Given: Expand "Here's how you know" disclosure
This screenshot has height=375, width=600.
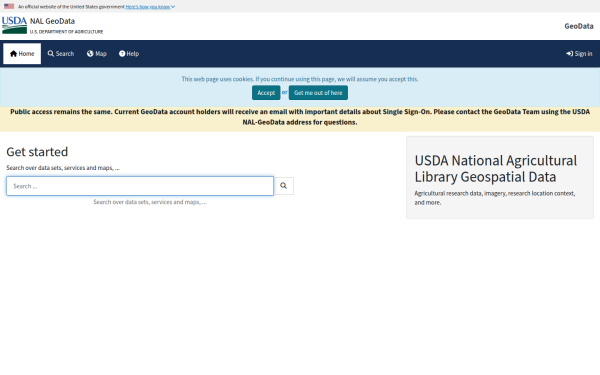Looking at the screenshot, I should [150, 7].
